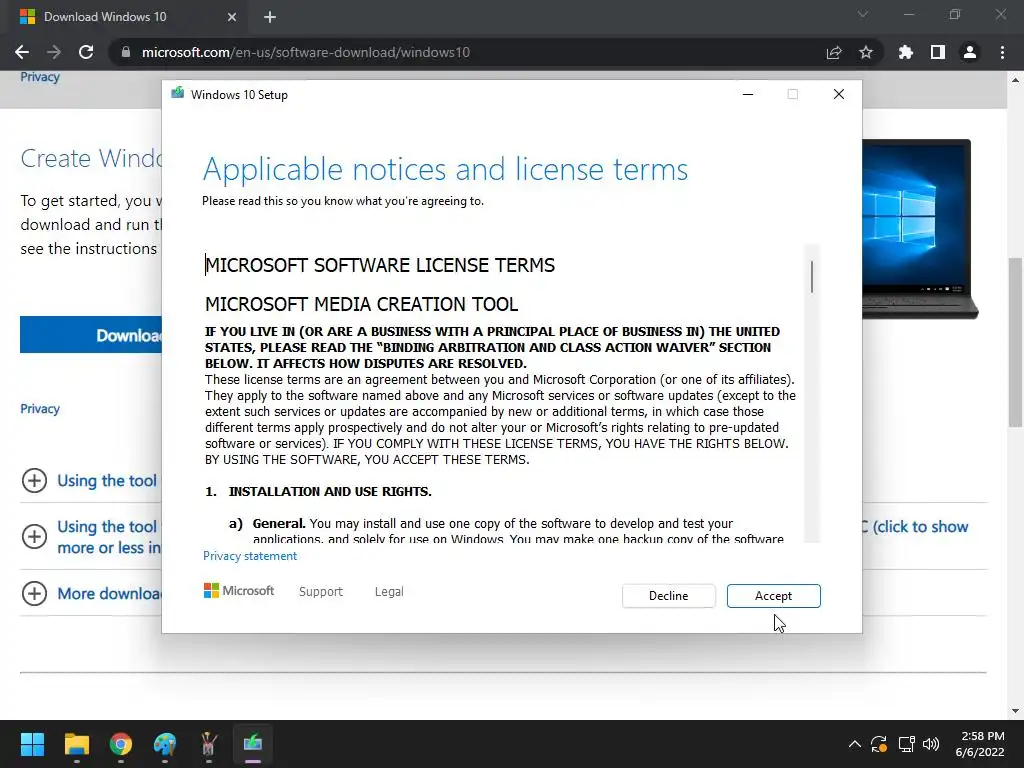
Task: Open Chrome three-dot menu
Action: [x=1002, y=52]
